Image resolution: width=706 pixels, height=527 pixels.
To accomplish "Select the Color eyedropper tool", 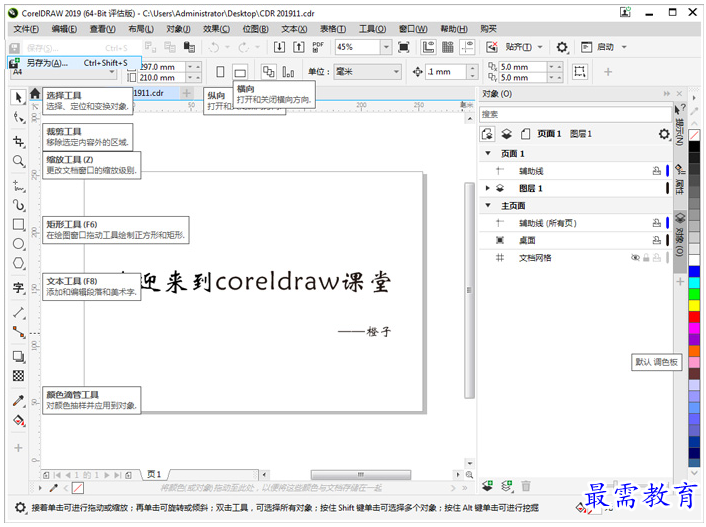I will 18,400.
